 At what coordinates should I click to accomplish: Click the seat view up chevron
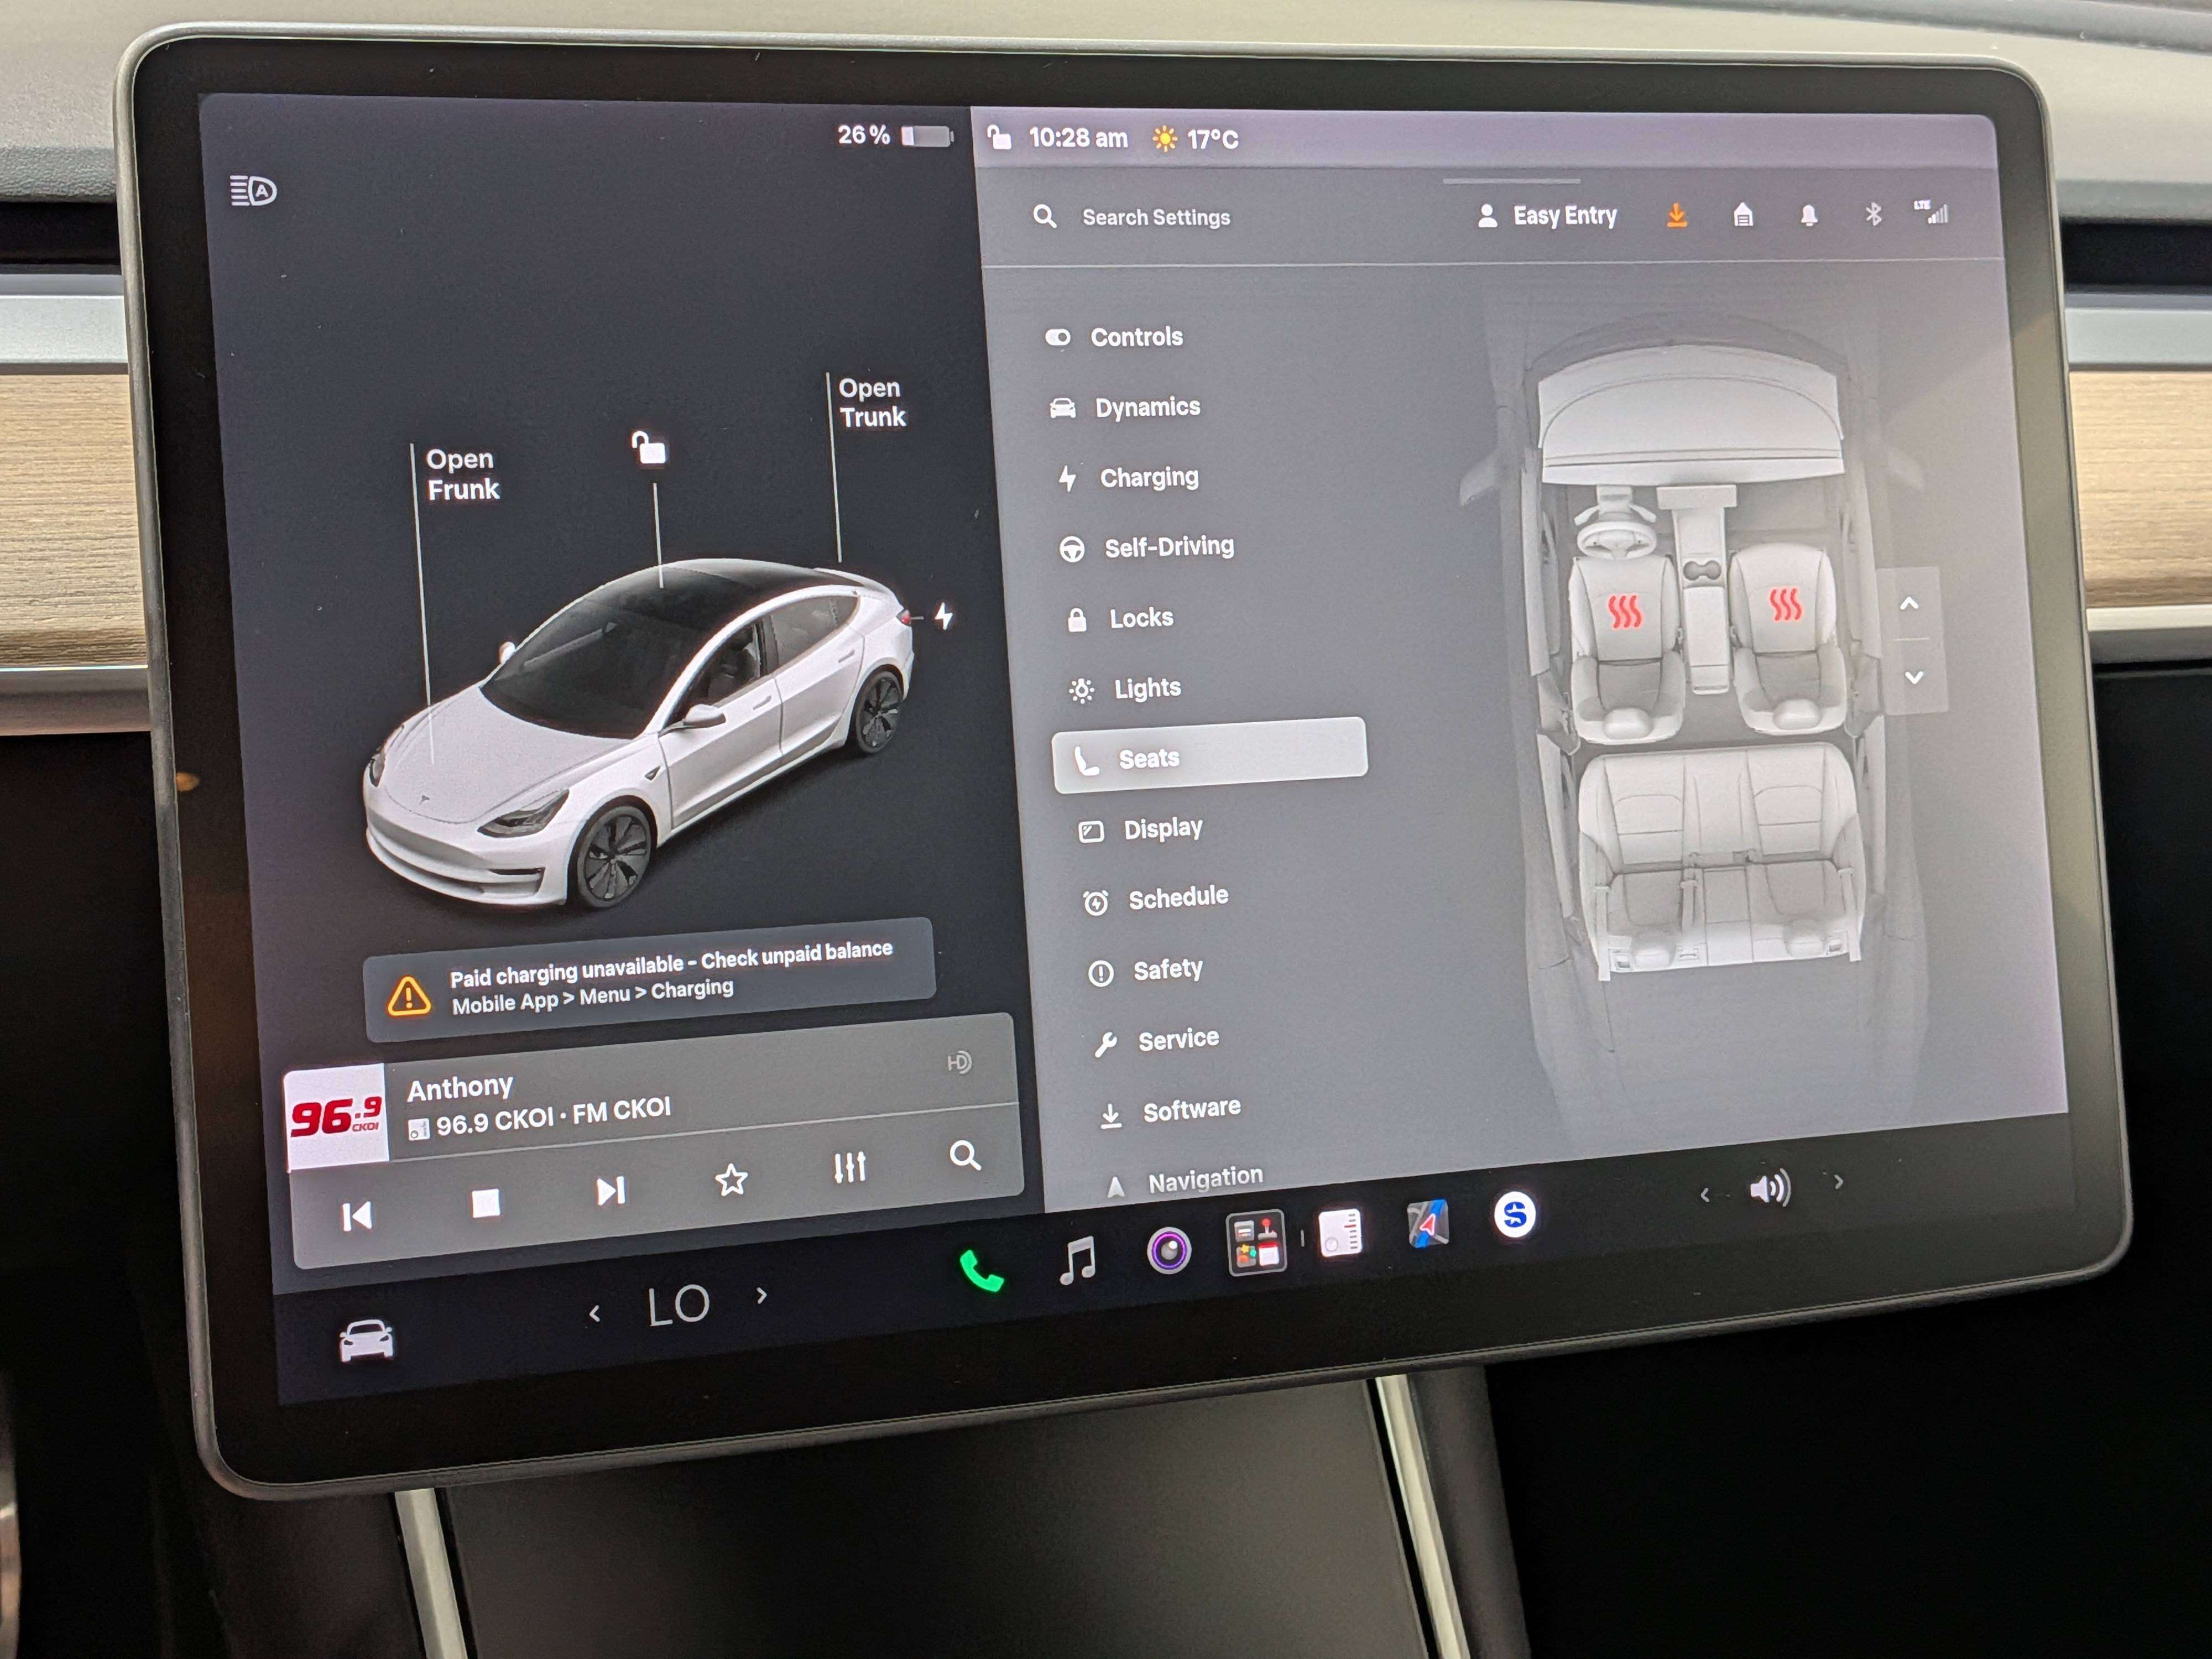coord(1909,603)
